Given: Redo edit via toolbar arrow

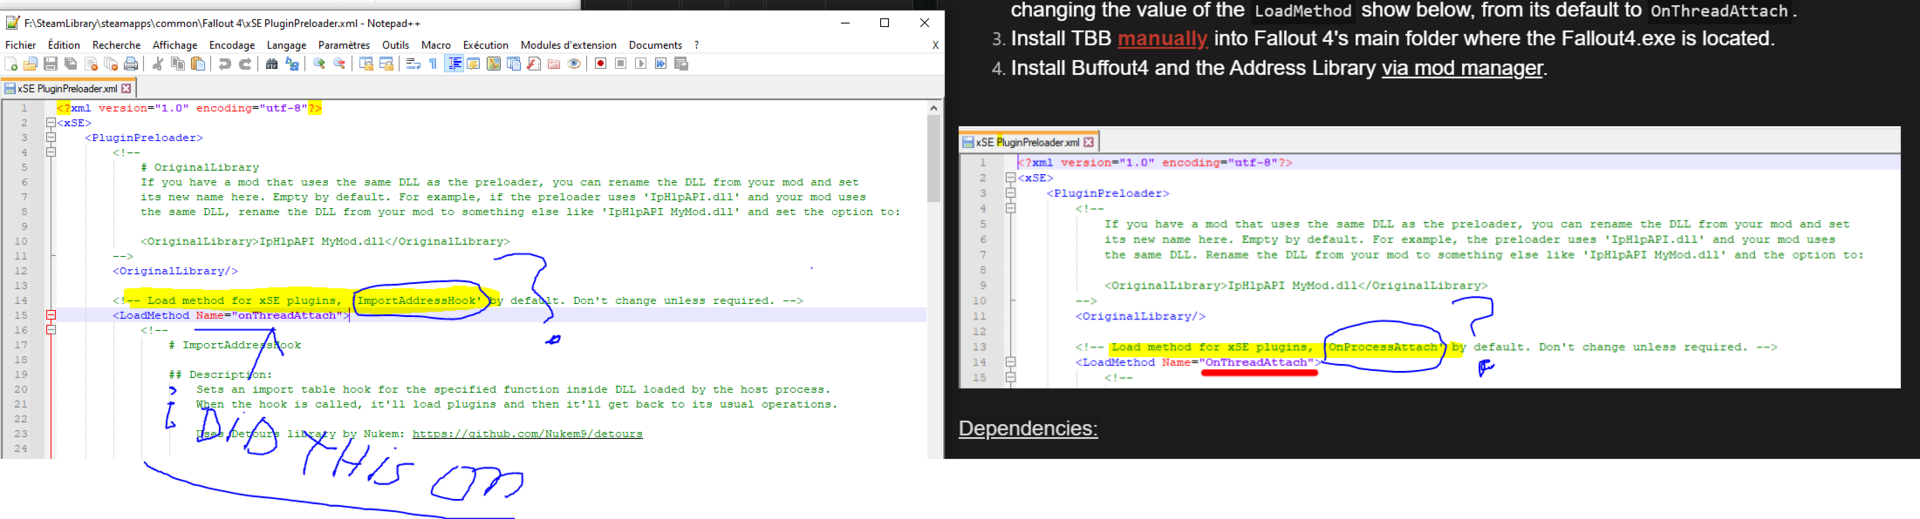Looking at the screenshot, I should coord(245,64).
